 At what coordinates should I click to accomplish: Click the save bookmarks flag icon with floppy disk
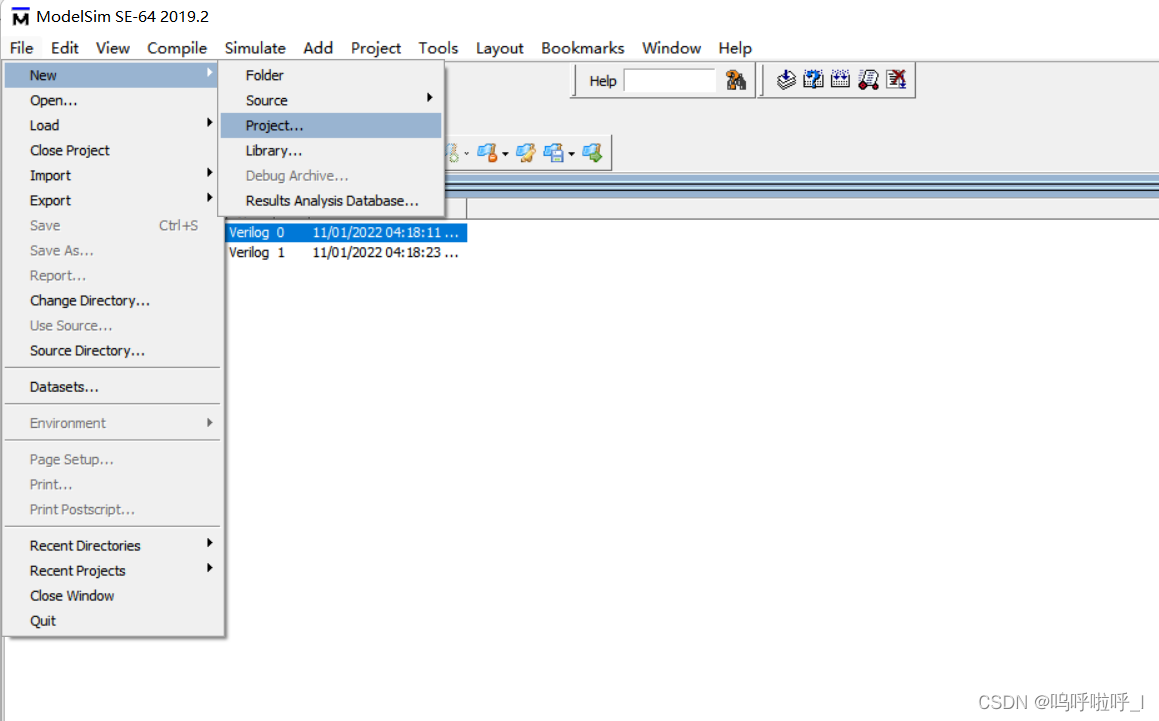coord(553,153)
